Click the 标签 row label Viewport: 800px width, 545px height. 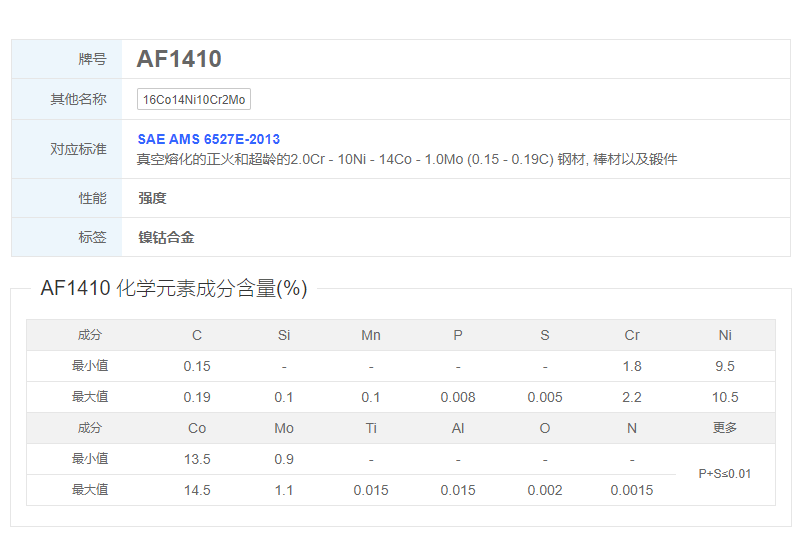tap(92, 237)
